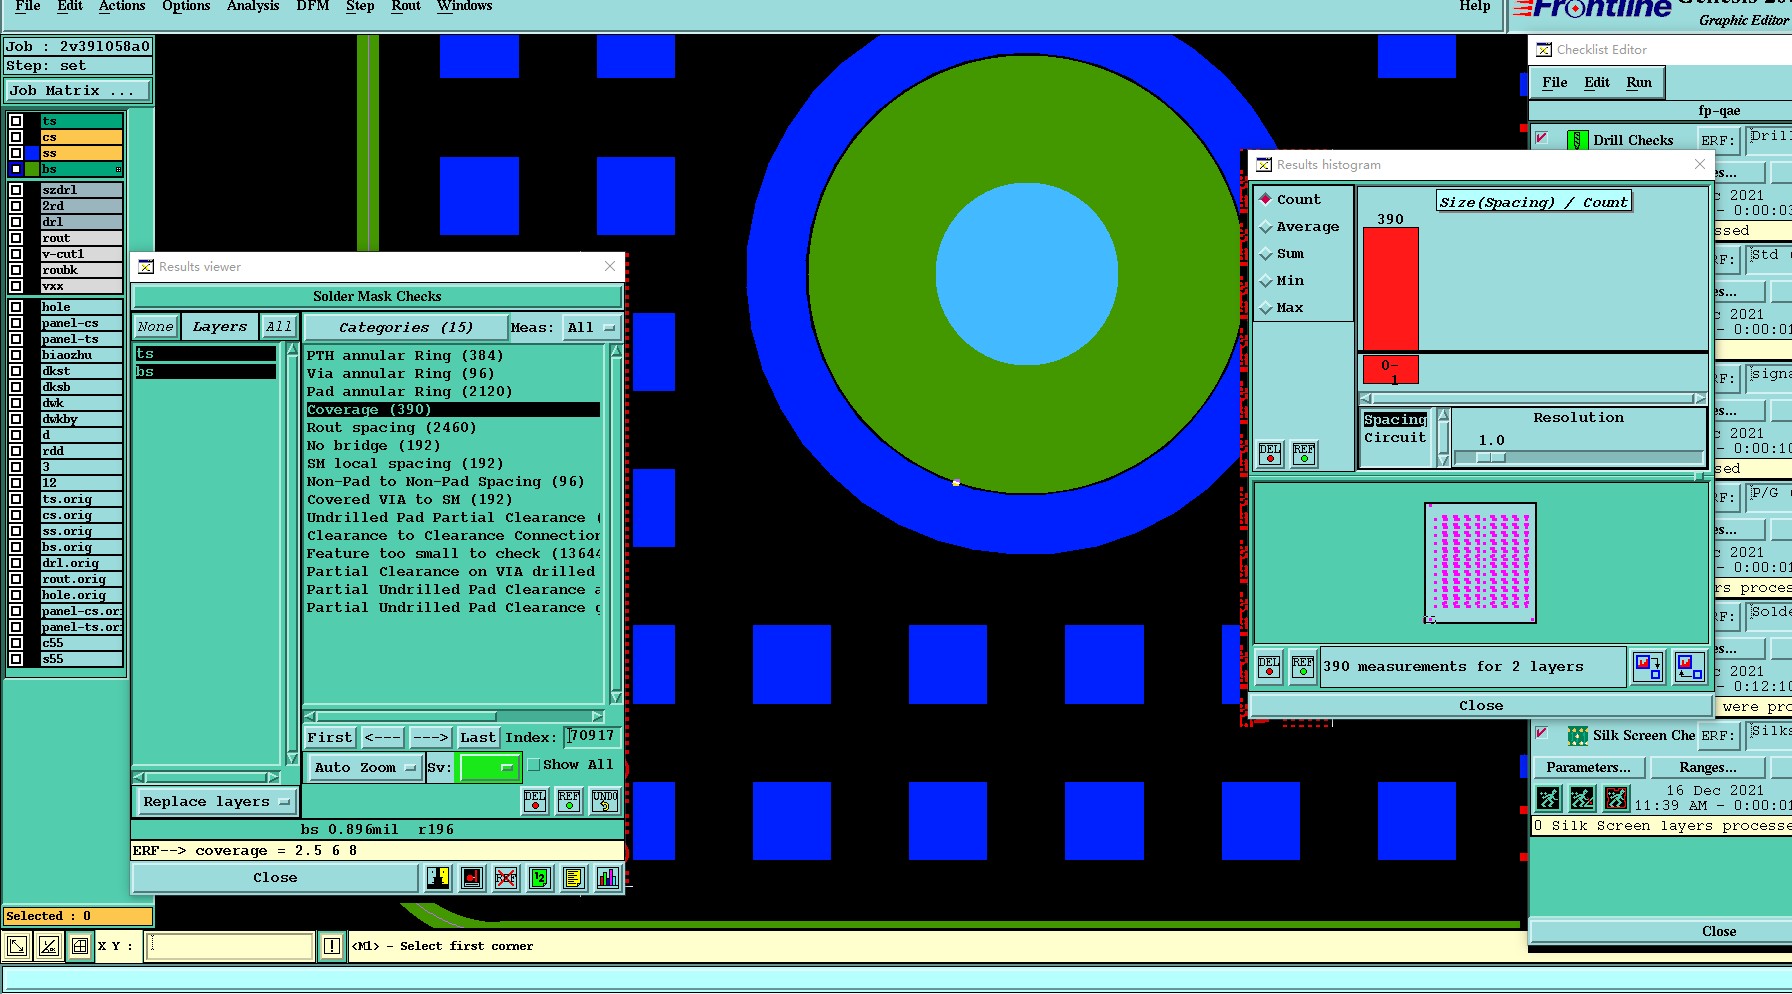Click histogram up-arrow select icon

click(1689, 667)
